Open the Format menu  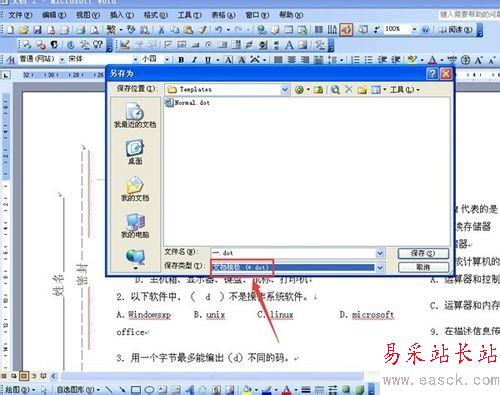coord(156,15)
